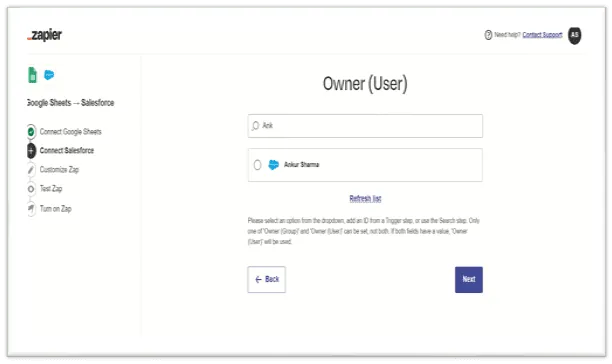Click the plus step icon beside Connect Salesforce
Screen dimensions: 612x364
31,151
